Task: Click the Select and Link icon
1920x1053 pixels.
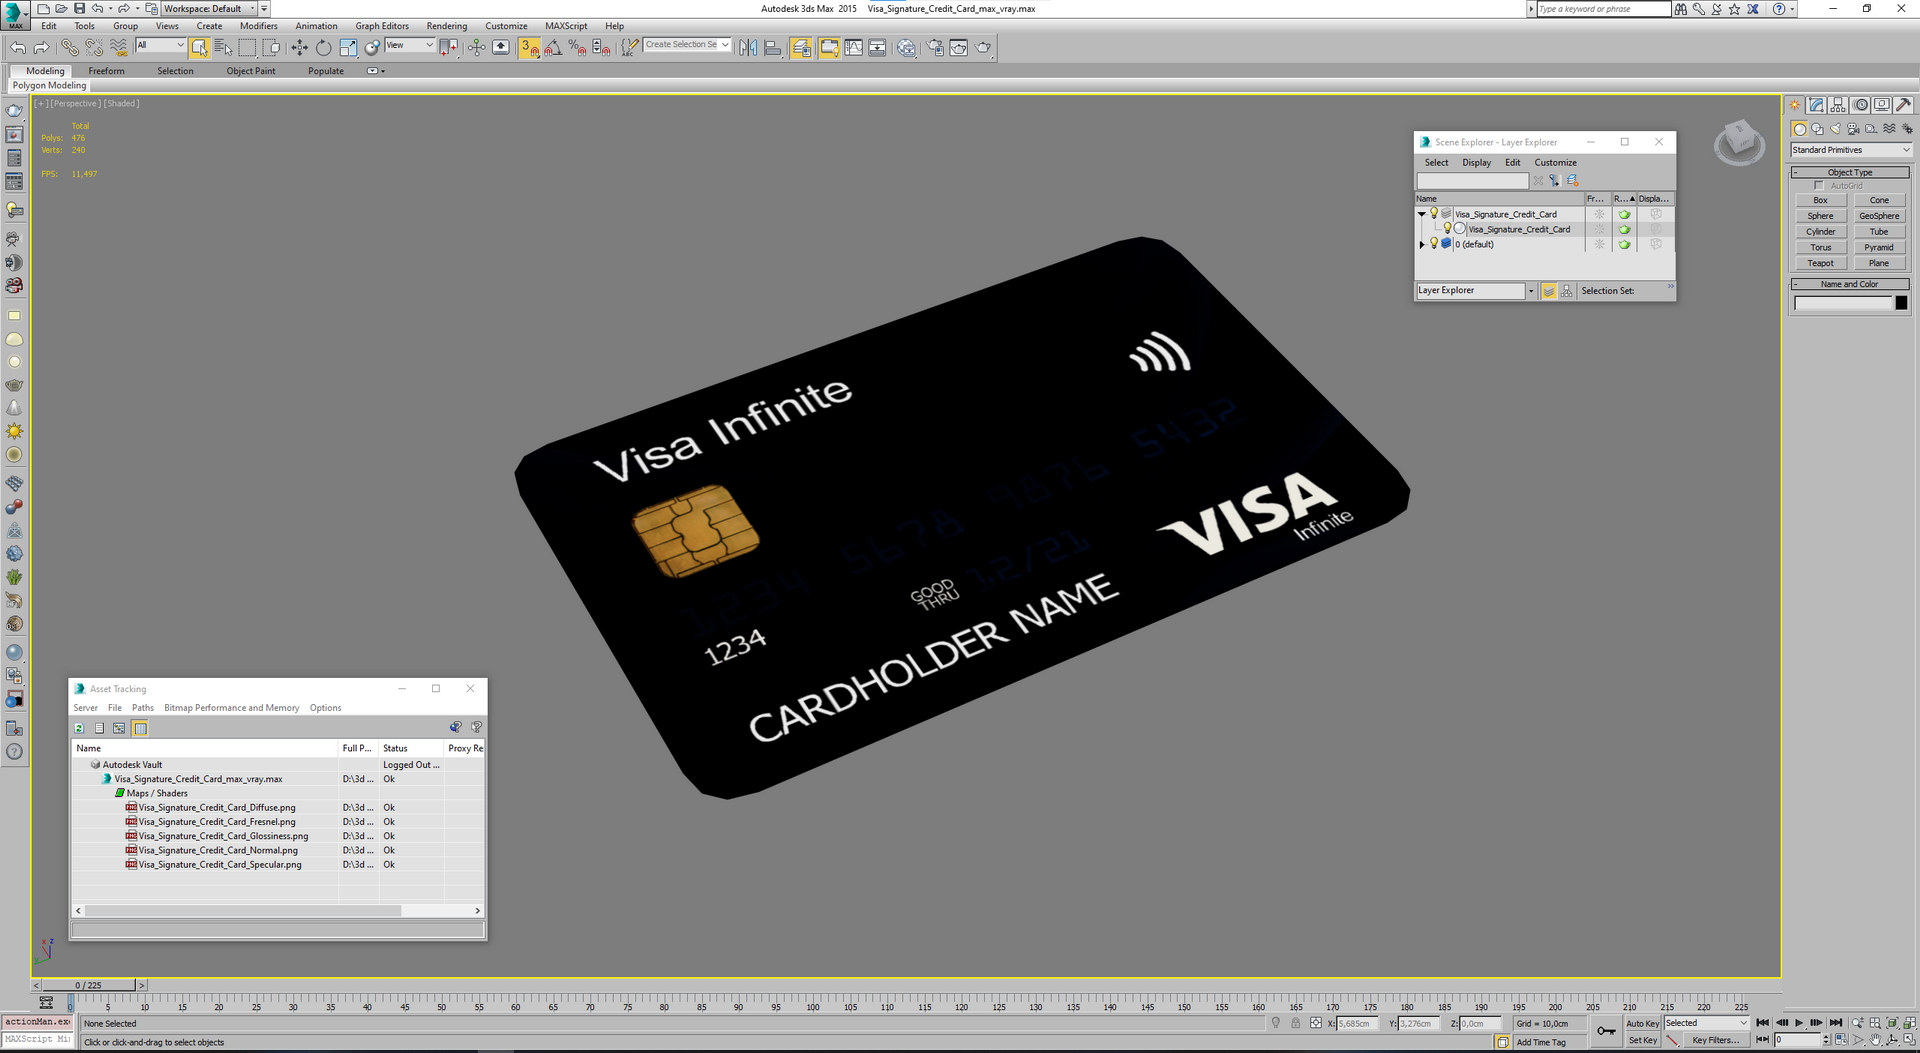Action: (x=69, y=47)
